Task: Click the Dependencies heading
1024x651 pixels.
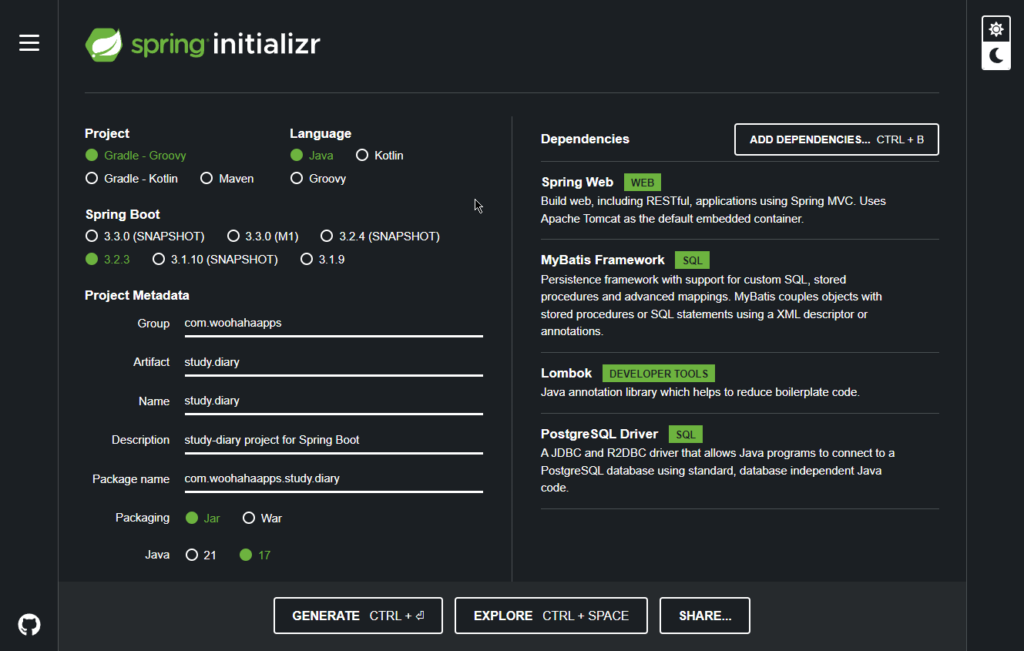Action: 585,139
